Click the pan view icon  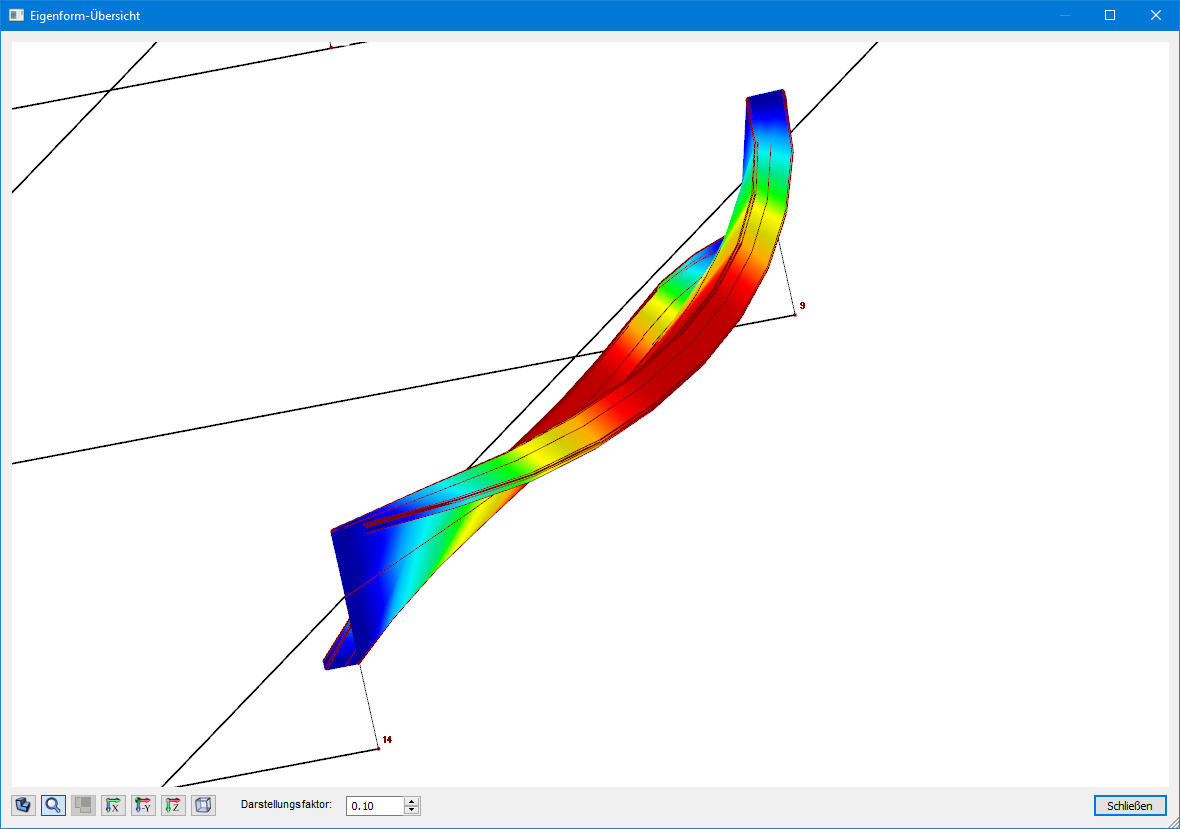tap(83, 805)
